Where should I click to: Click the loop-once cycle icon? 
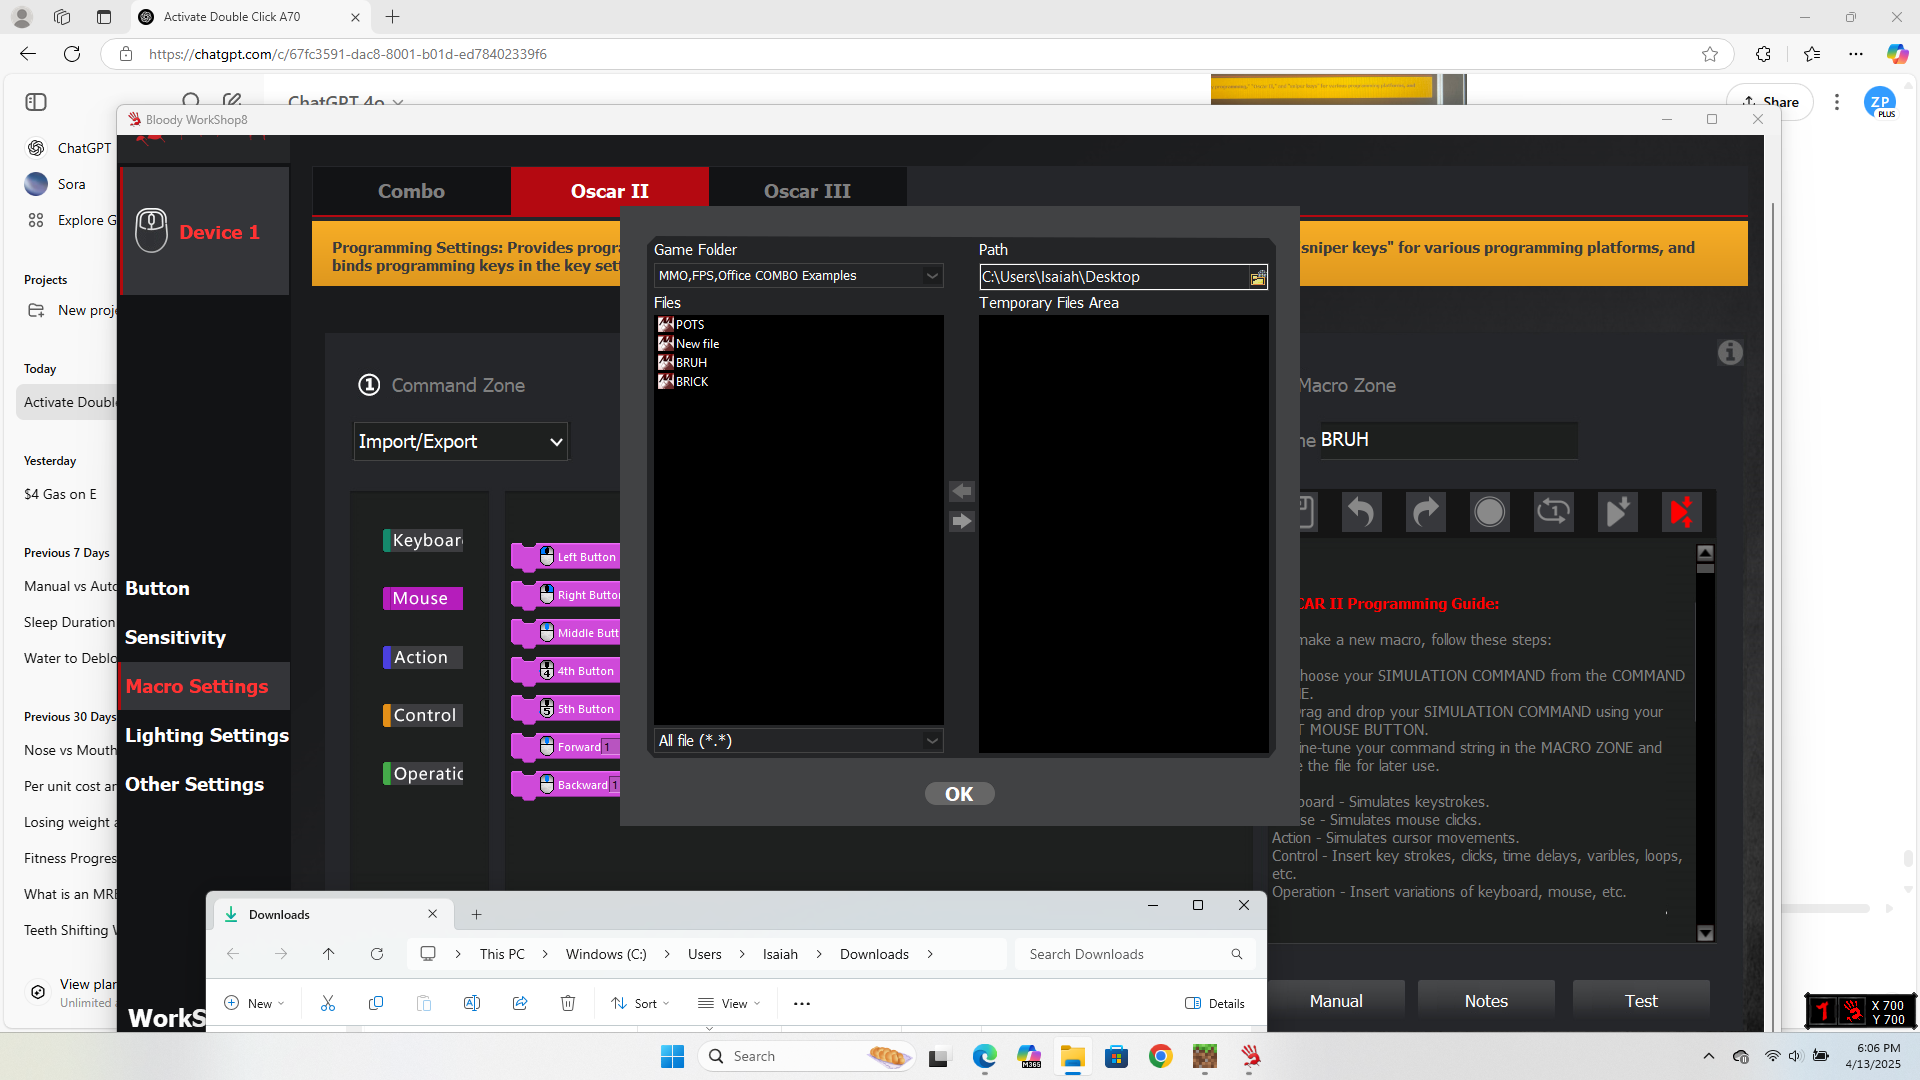tap(1553, 512)
